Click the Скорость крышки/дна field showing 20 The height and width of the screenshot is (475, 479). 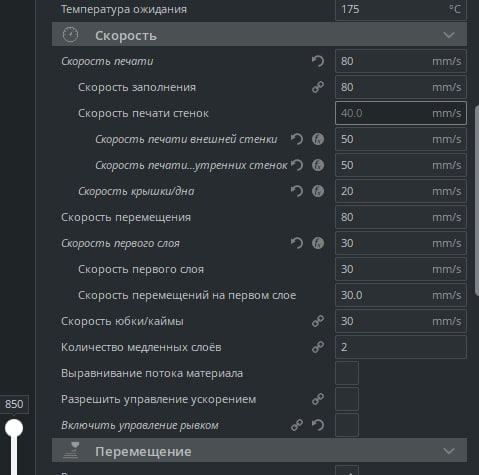tap(401, 191)
